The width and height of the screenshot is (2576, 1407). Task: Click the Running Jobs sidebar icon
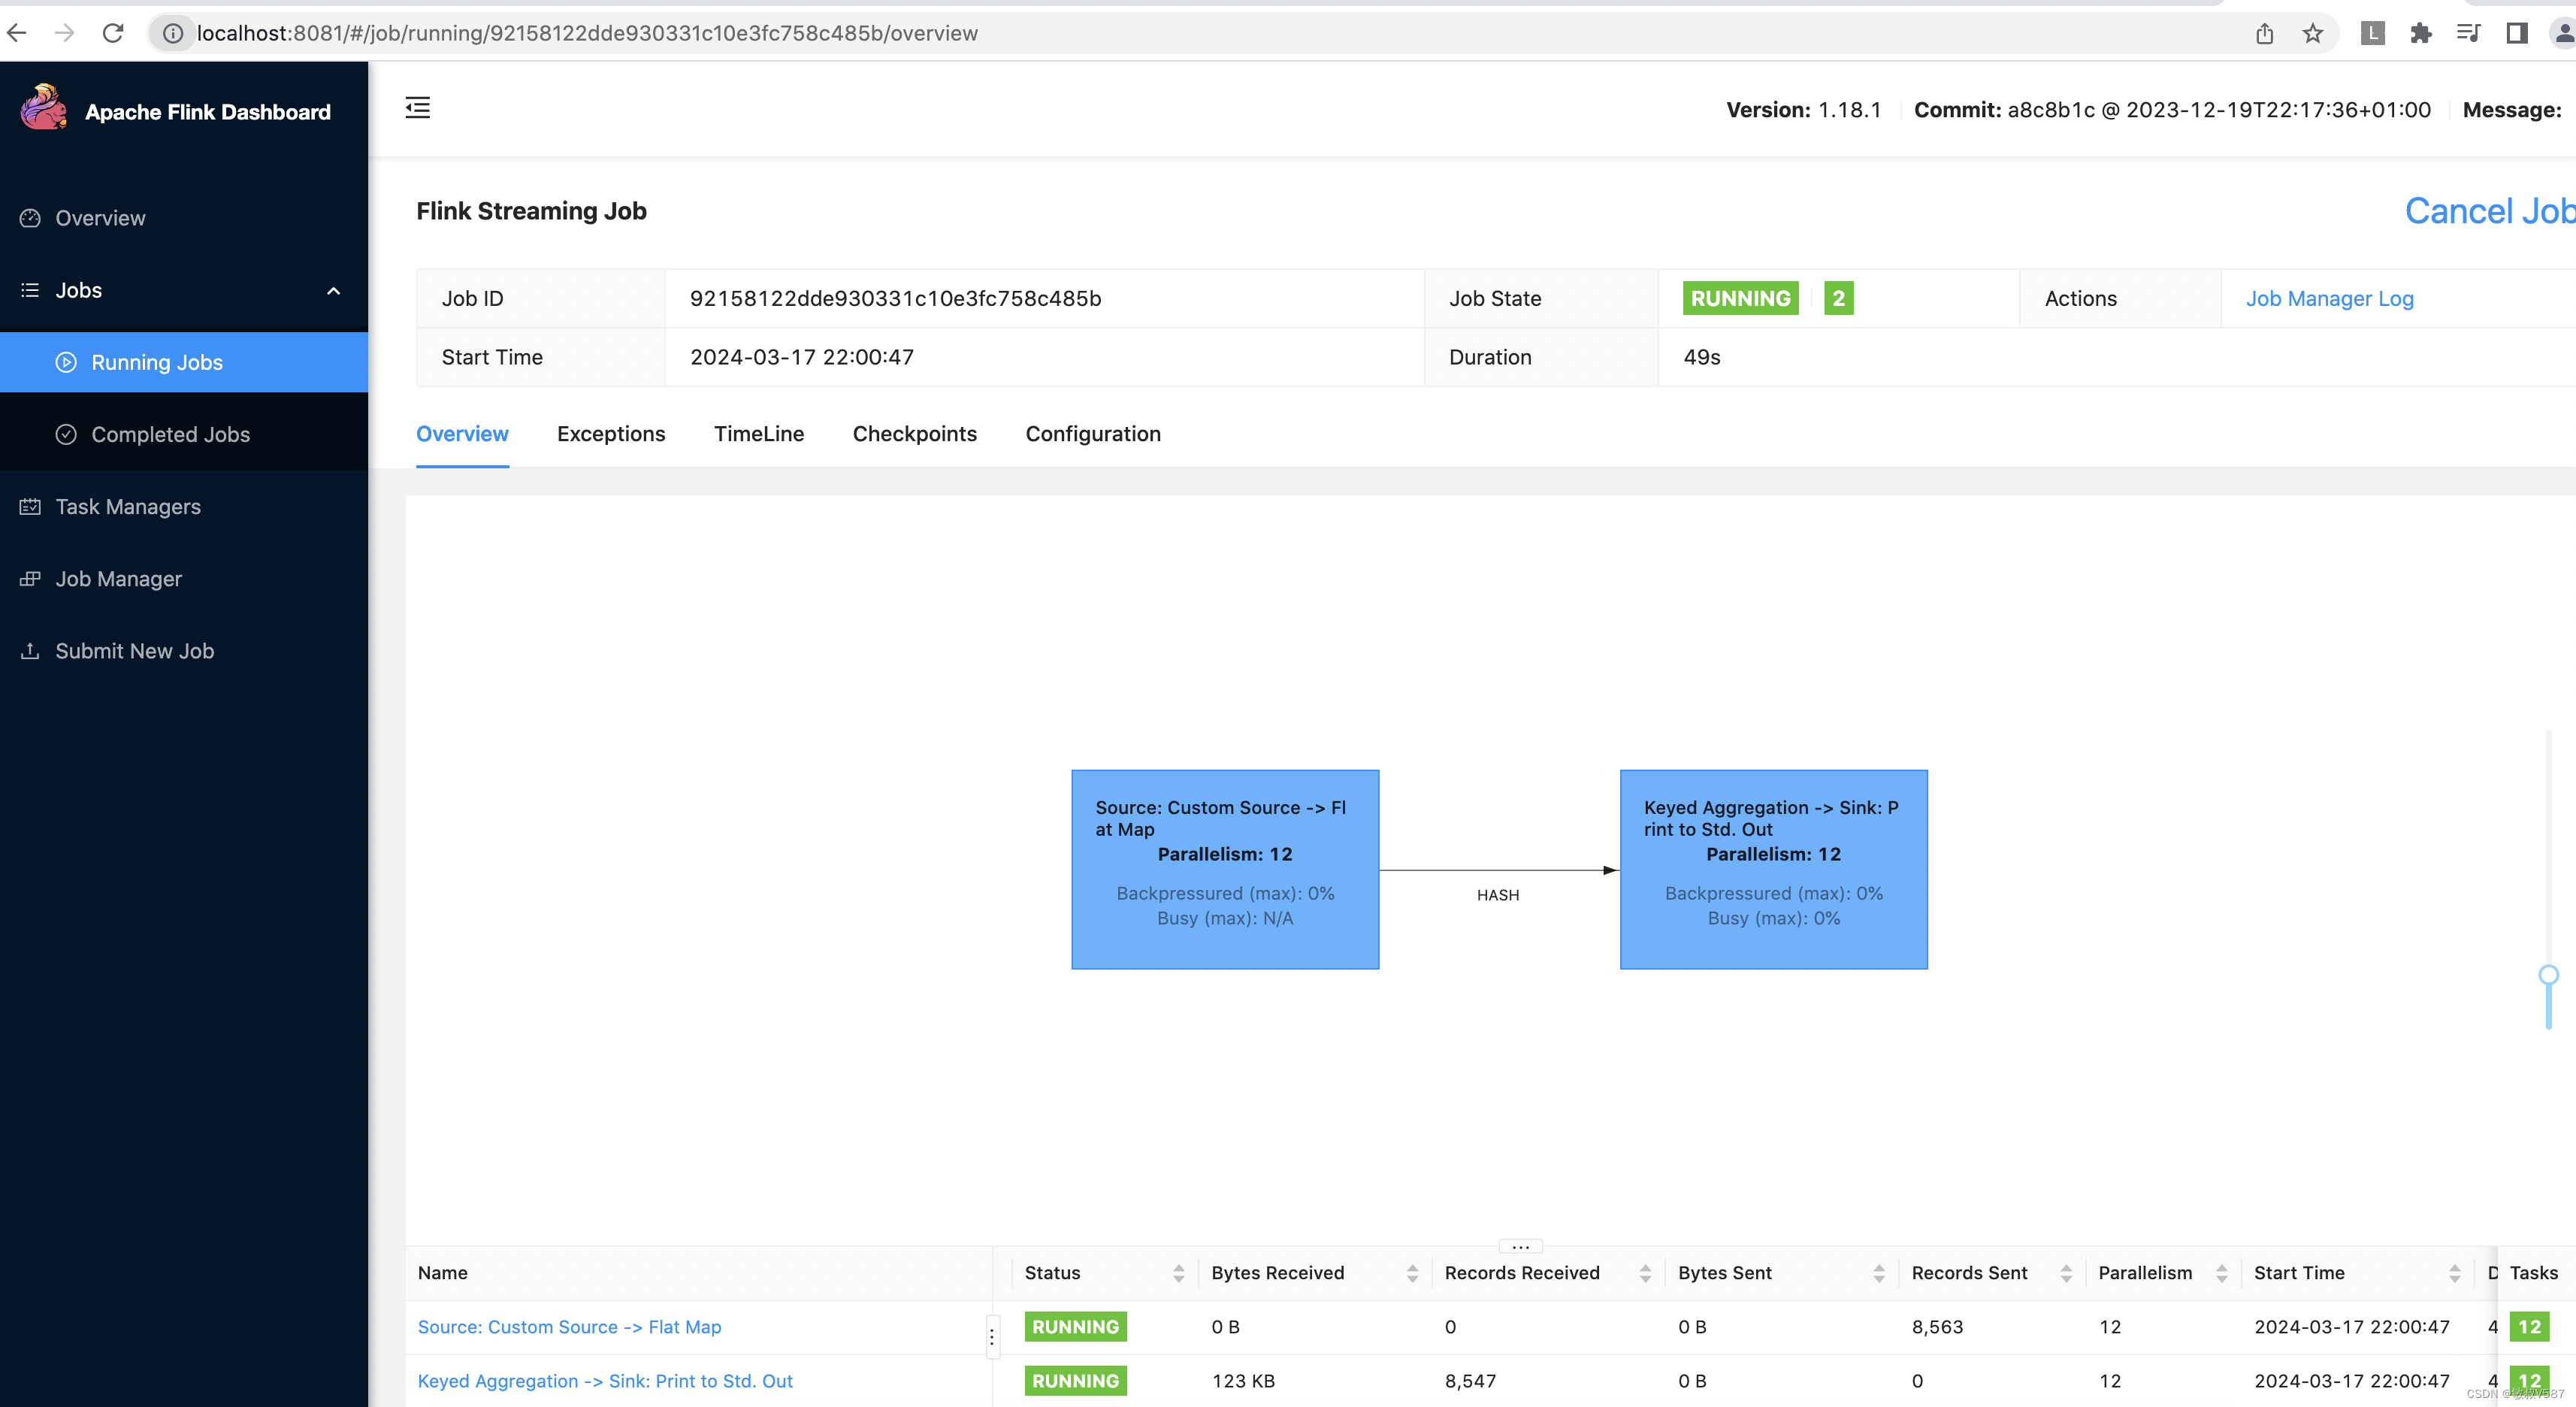pyautogui.click(x=64, y=361)
